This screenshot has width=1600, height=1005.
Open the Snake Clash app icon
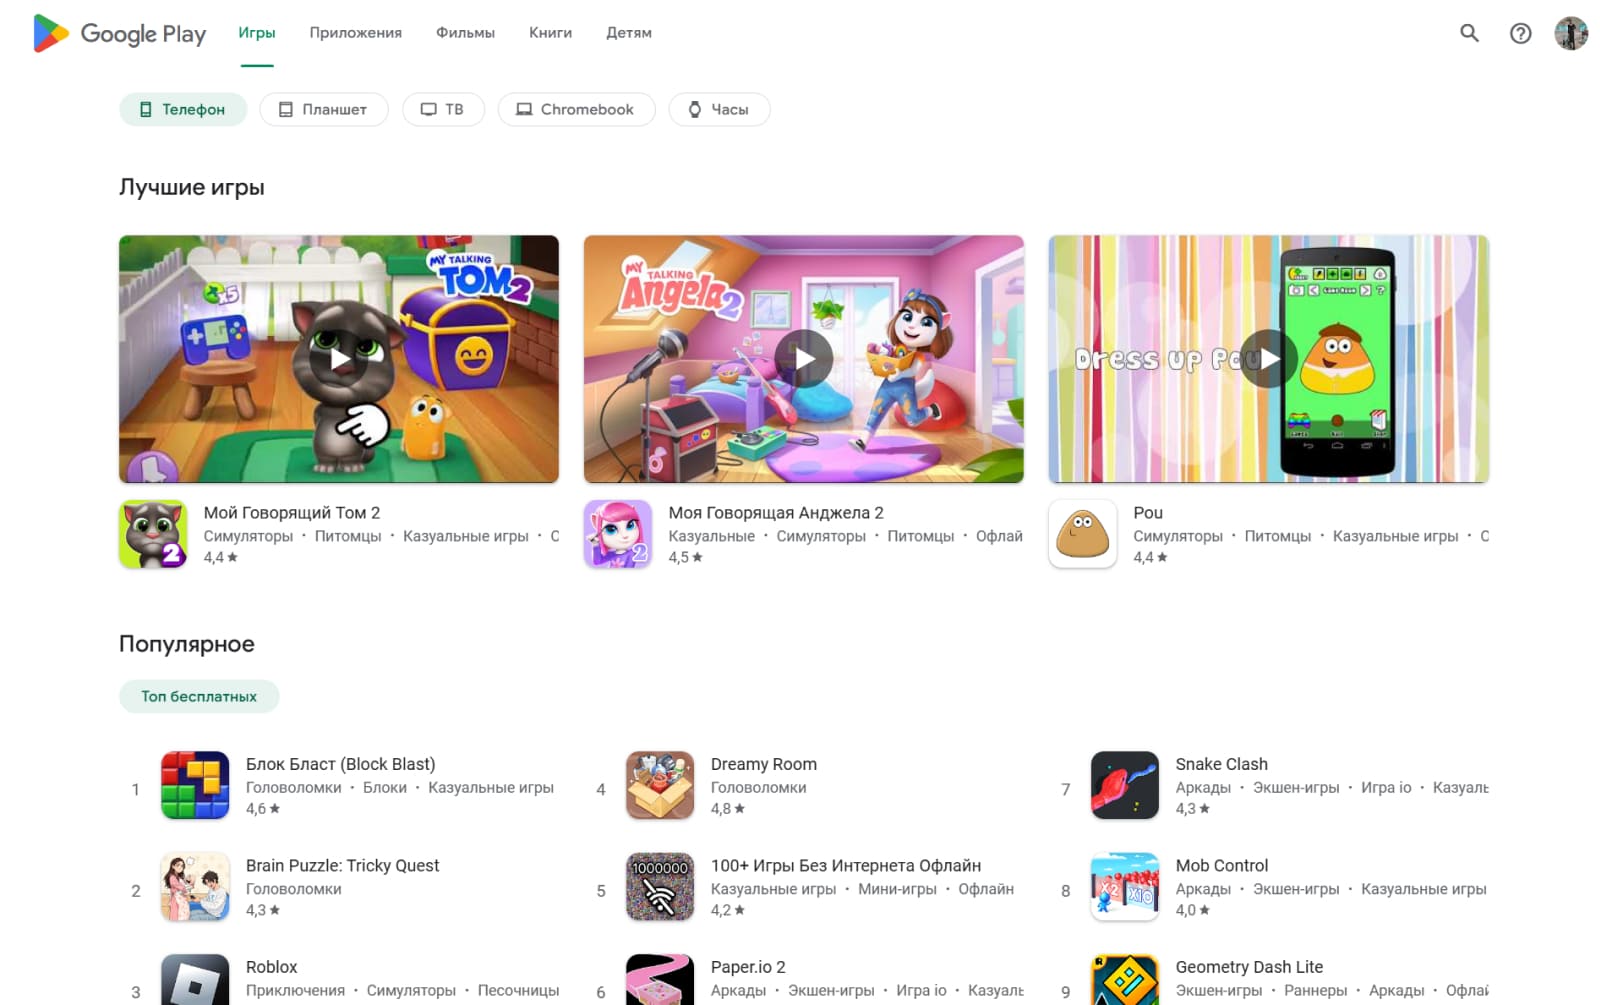tap(1124, 786)
